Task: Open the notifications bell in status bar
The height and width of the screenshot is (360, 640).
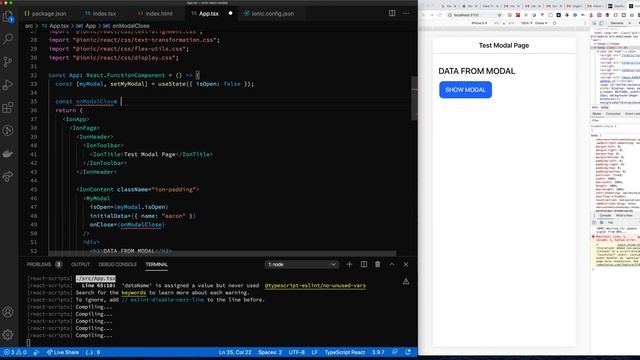Action: [408, 352]
